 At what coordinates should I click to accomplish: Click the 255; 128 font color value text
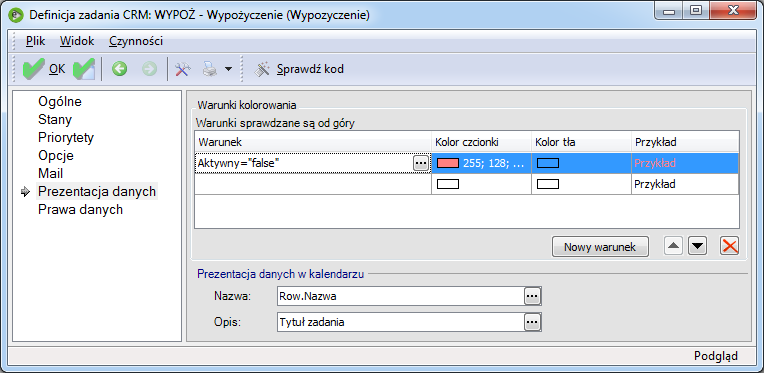tap(493, 164)
